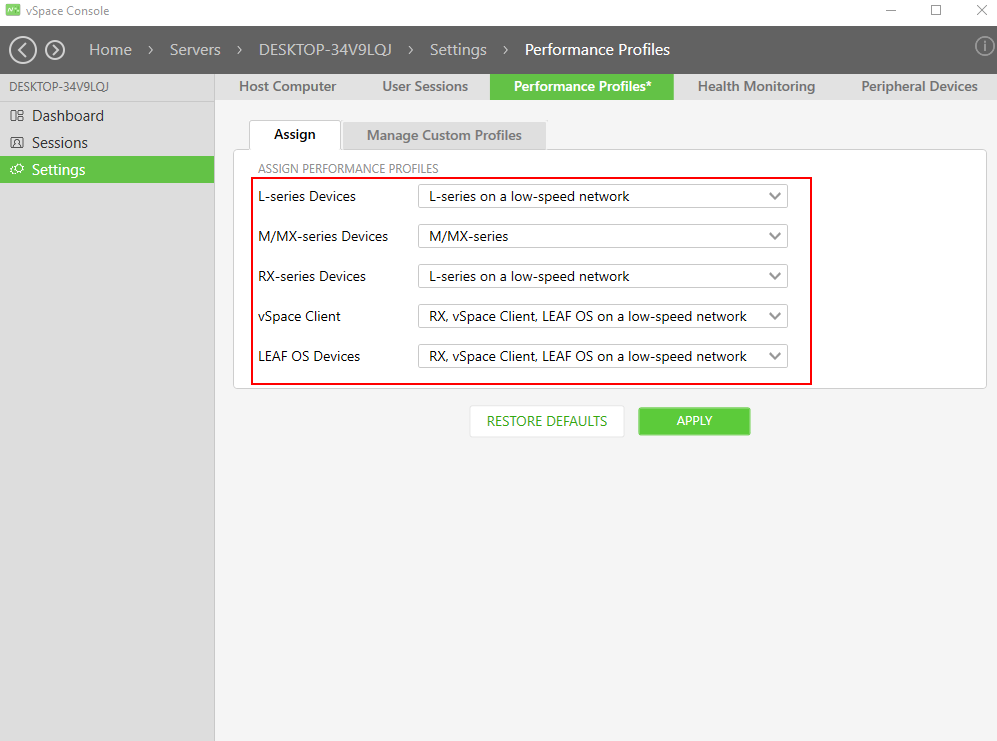Screen dimensions: 997x741
Task: Open the vSpace Client profile dropdown
Action: point(603,316)
